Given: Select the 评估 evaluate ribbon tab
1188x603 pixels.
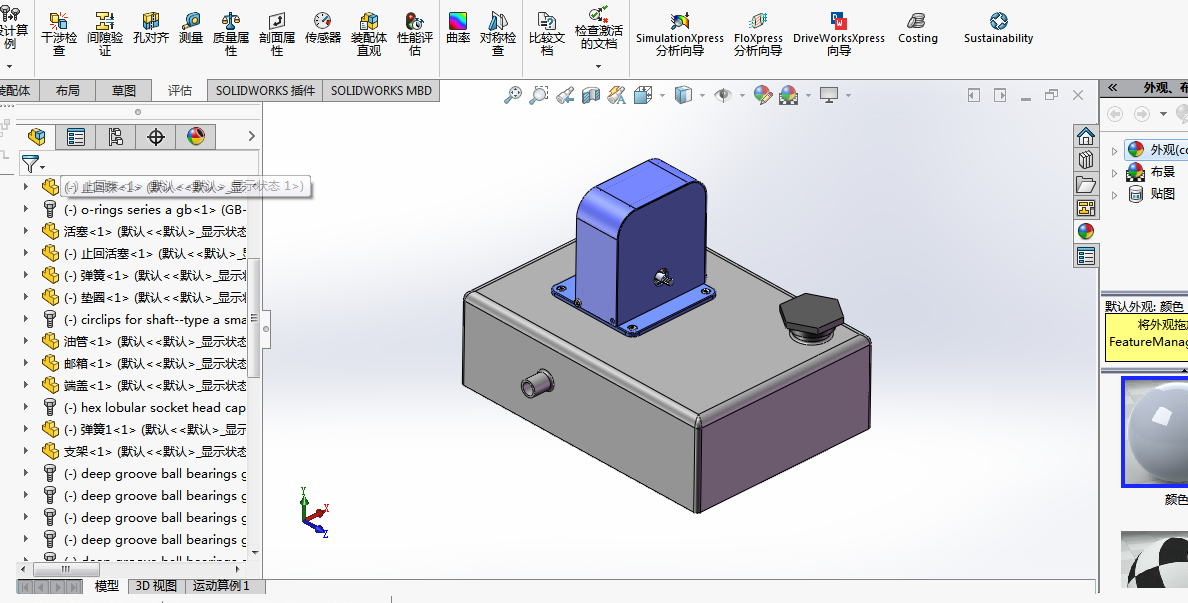Looking at the screenshot, I should pyautogui.click(x=180, y=90).
